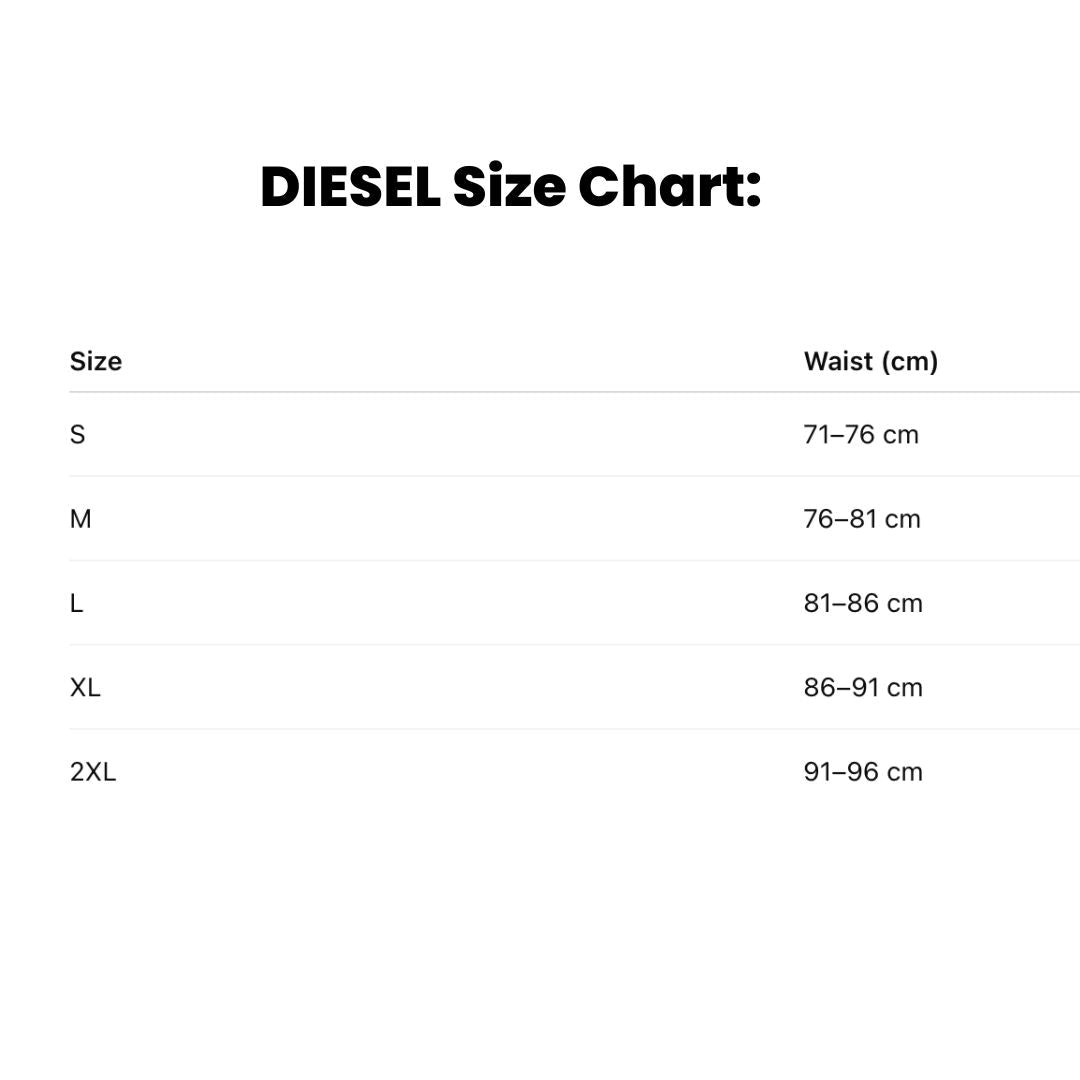1080x1080 pixels.
Task: Click the M size label
Action: 81,519
